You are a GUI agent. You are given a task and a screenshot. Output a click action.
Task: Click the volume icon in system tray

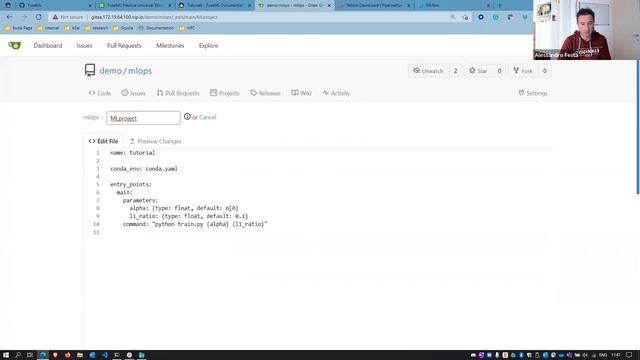click(x=585, y=355)
